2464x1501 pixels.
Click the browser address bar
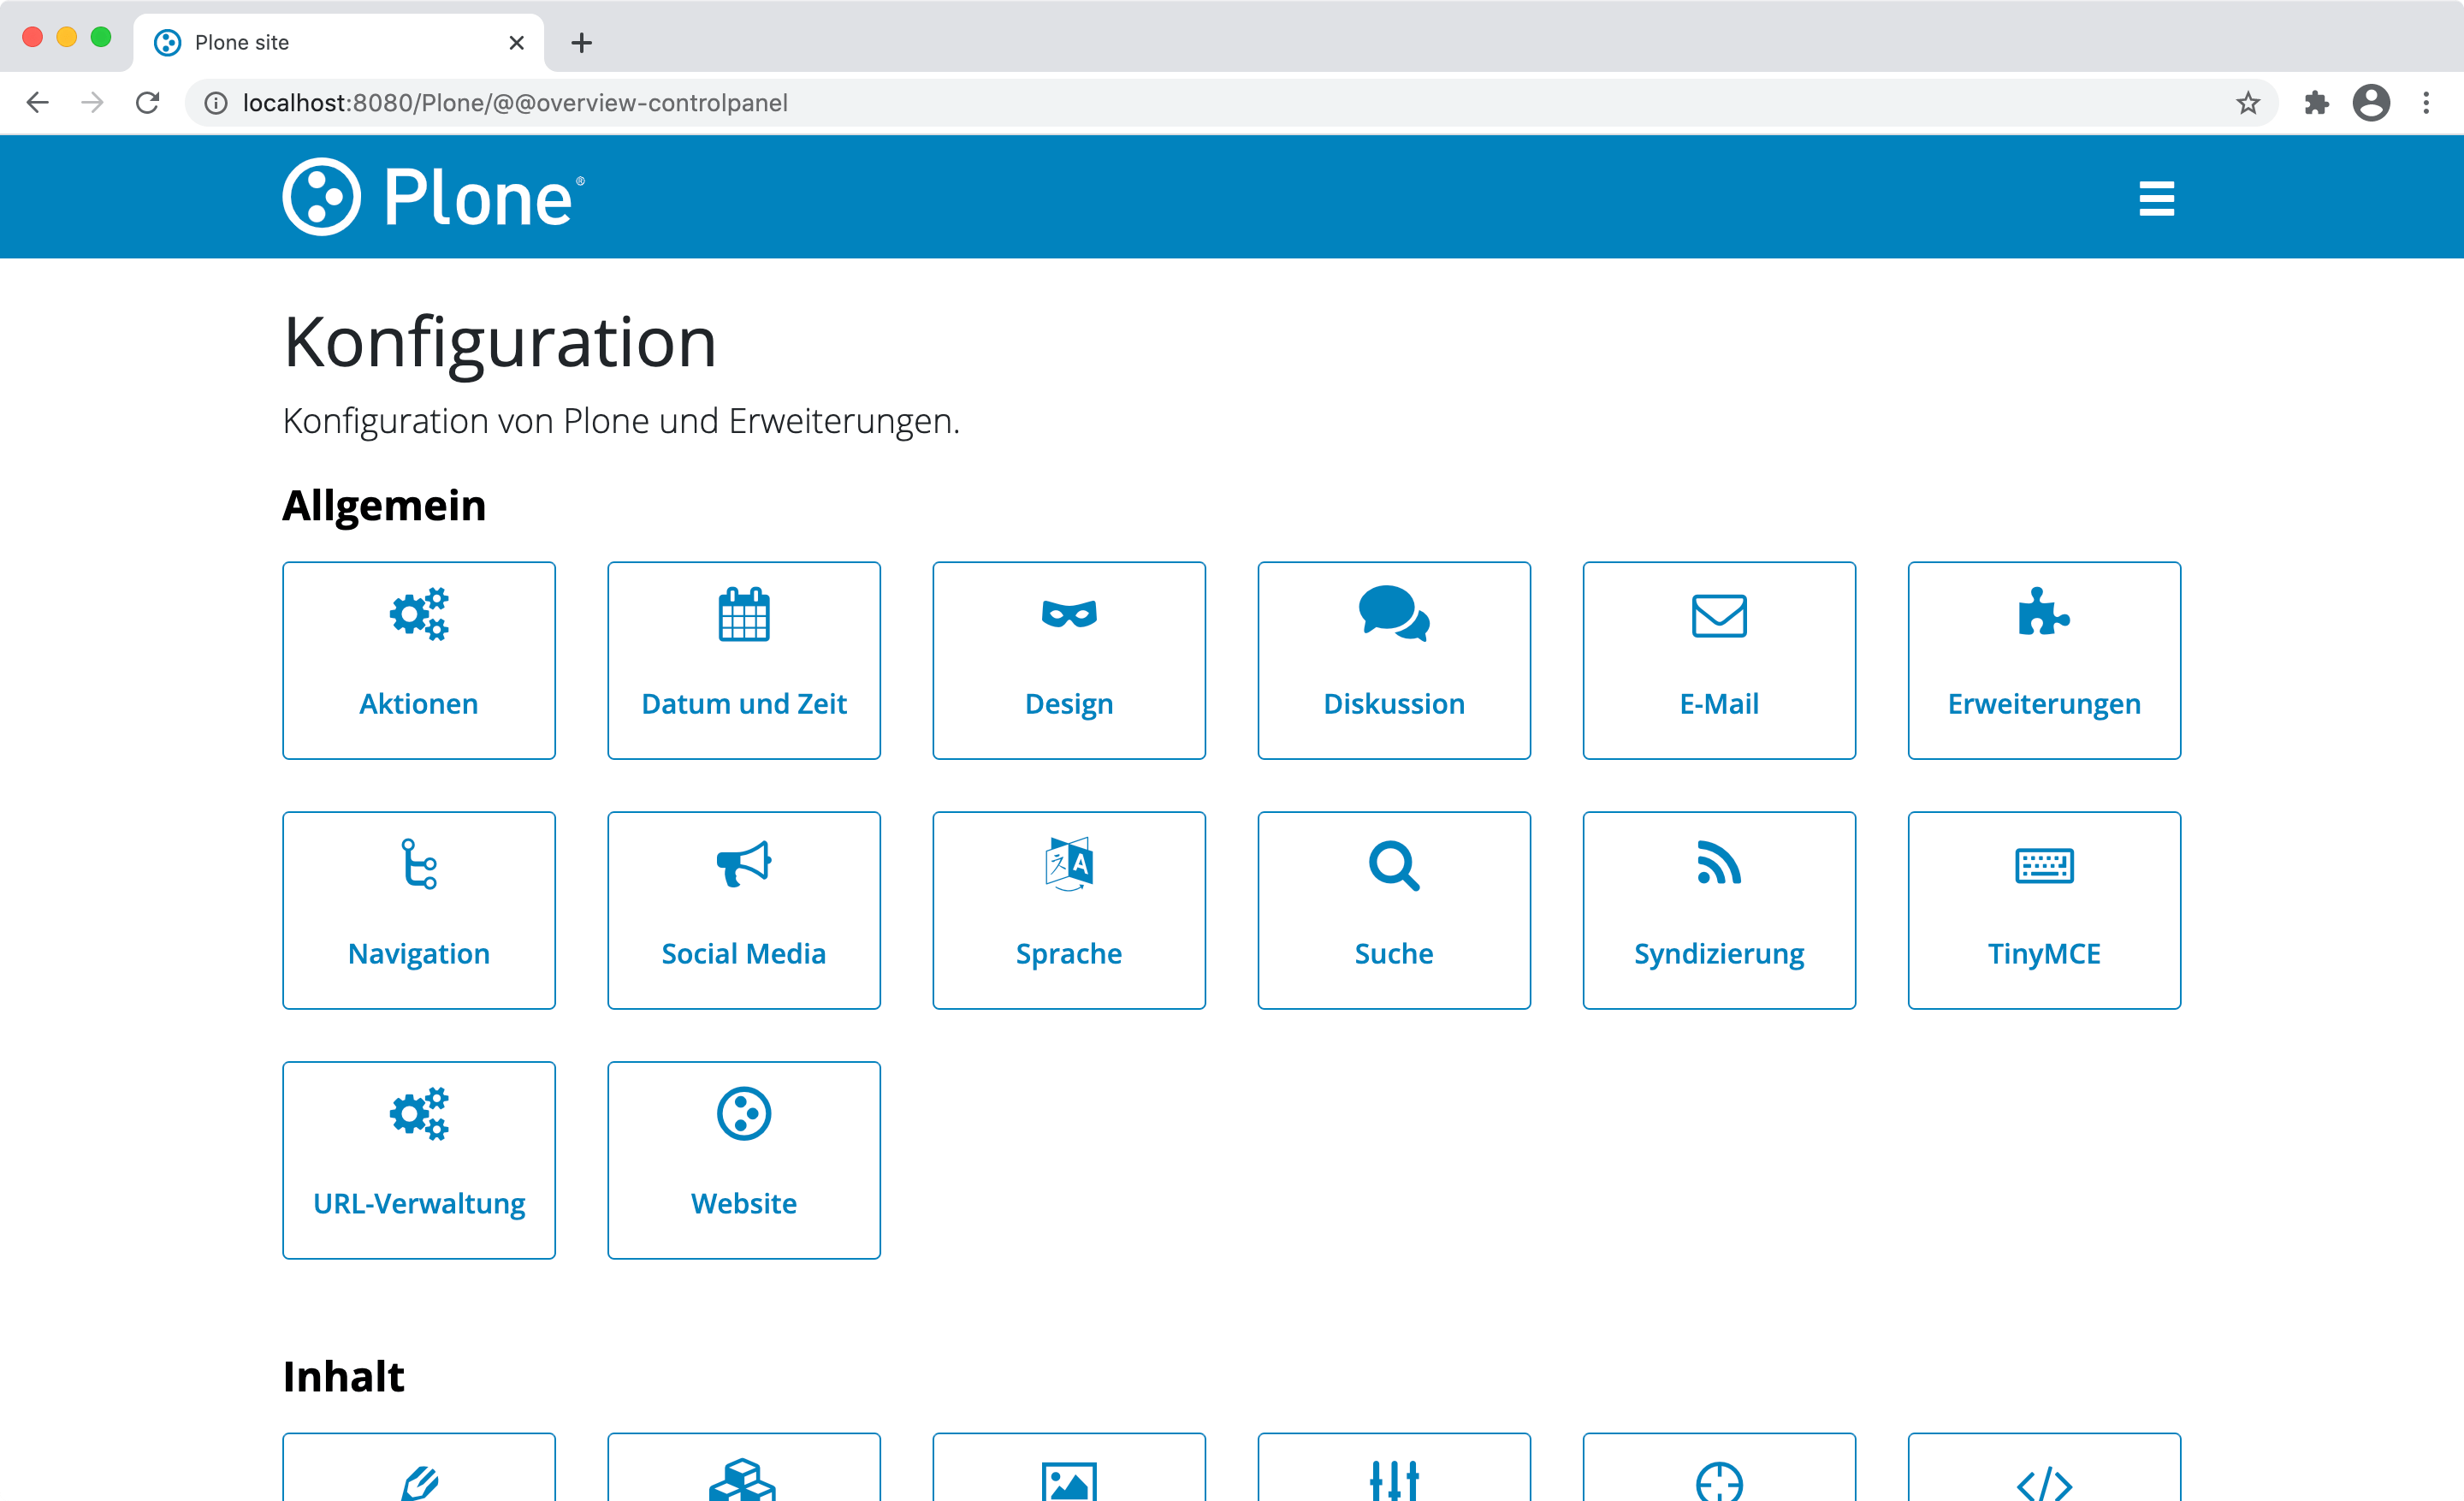click(x=1200, y=103)
